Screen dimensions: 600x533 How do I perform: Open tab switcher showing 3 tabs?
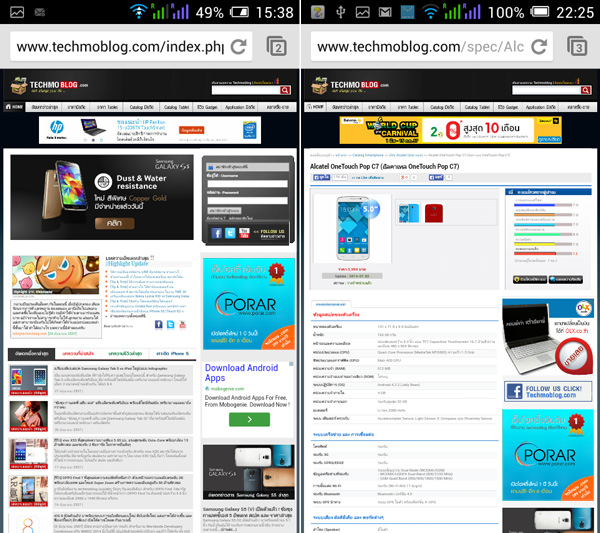click(x=577, y=46)
